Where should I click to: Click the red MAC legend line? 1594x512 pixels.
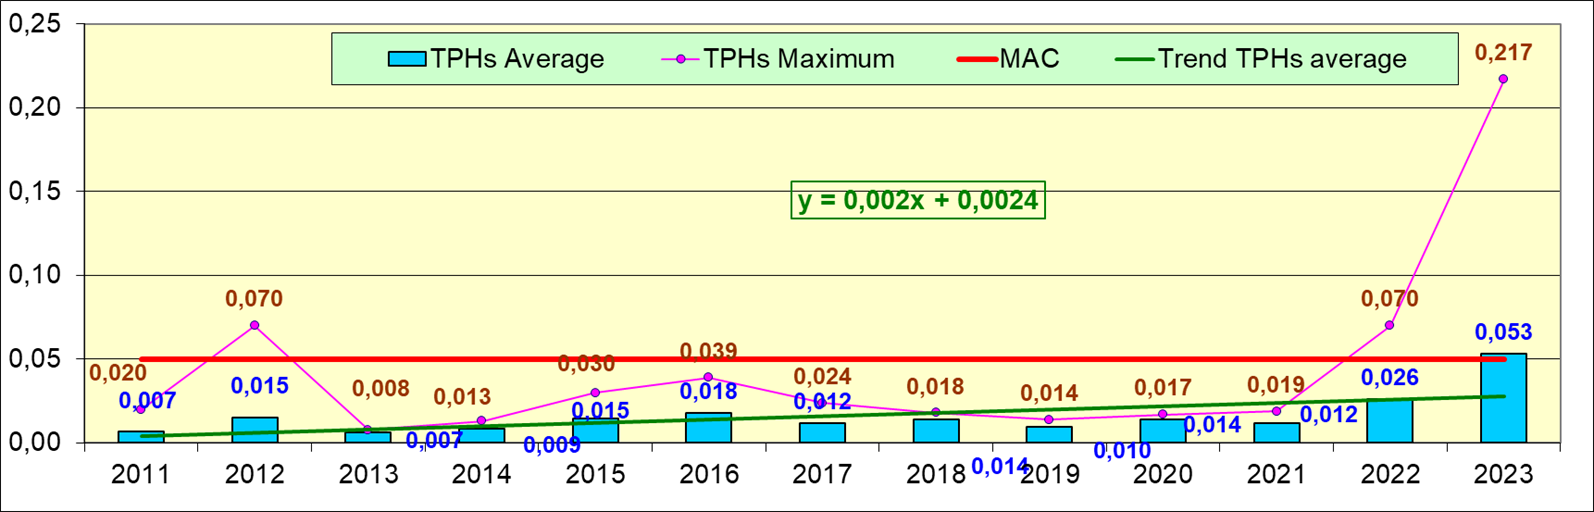pos(969,59)
